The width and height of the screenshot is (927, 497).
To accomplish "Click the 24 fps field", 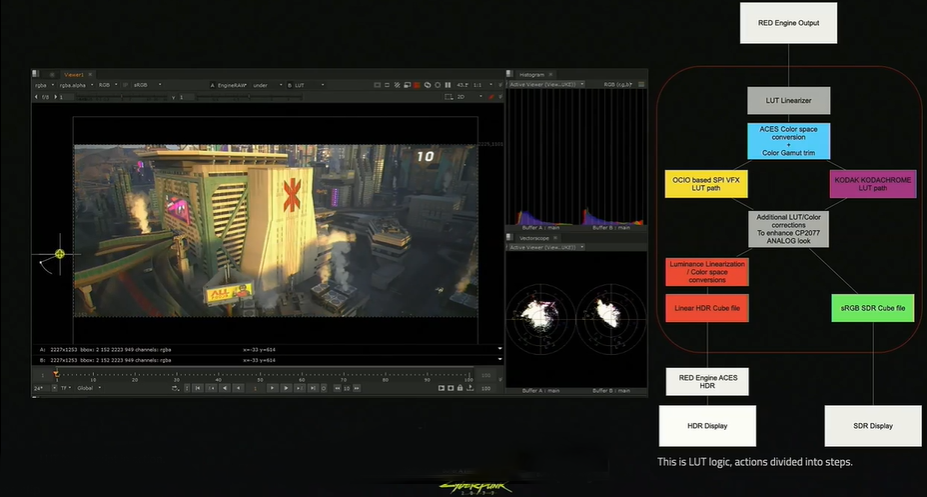I will pos(41,388).
